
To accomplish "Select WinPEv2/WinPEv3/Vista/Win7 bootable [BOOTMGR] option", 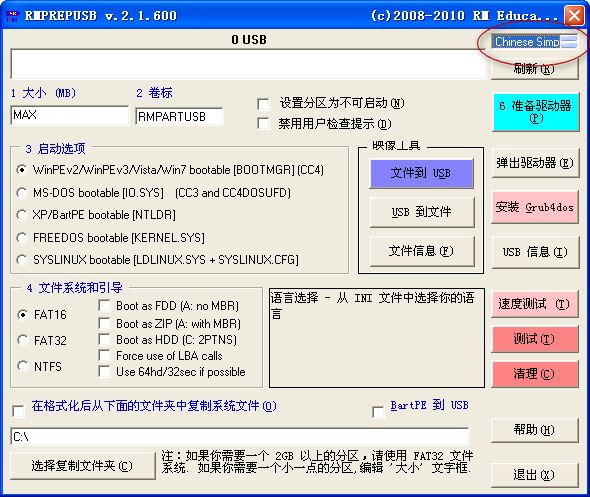I will [x=22, y=170].
